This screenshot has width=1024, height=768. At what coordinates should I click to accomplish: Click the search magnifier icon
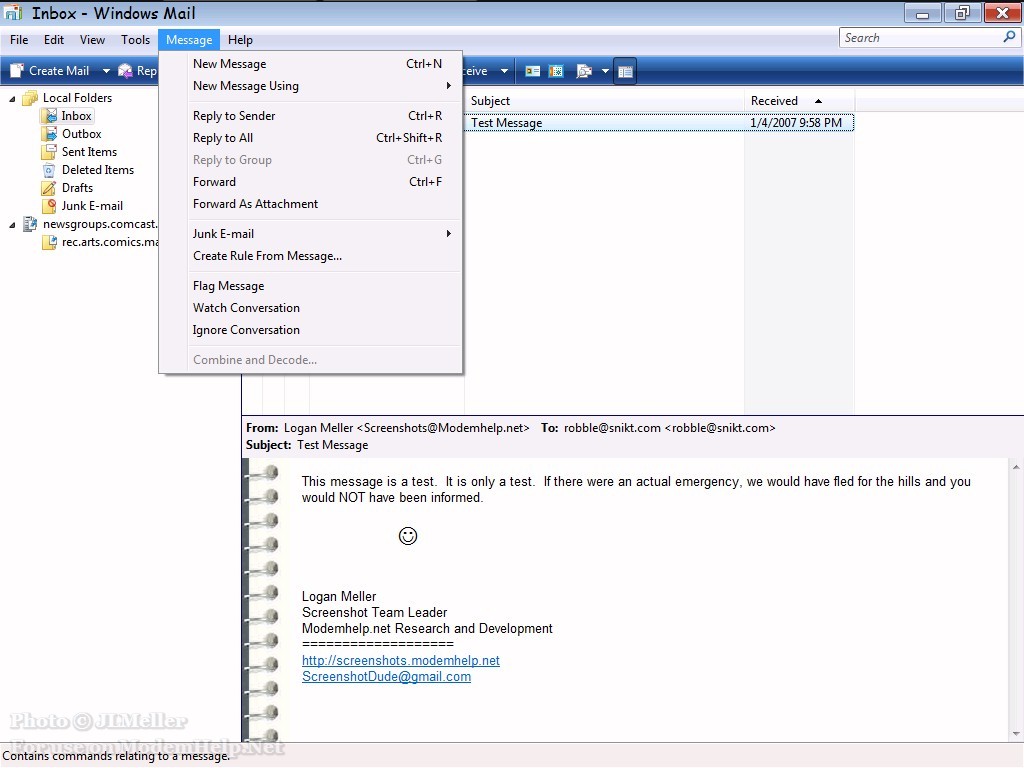tap(1009, 37)
